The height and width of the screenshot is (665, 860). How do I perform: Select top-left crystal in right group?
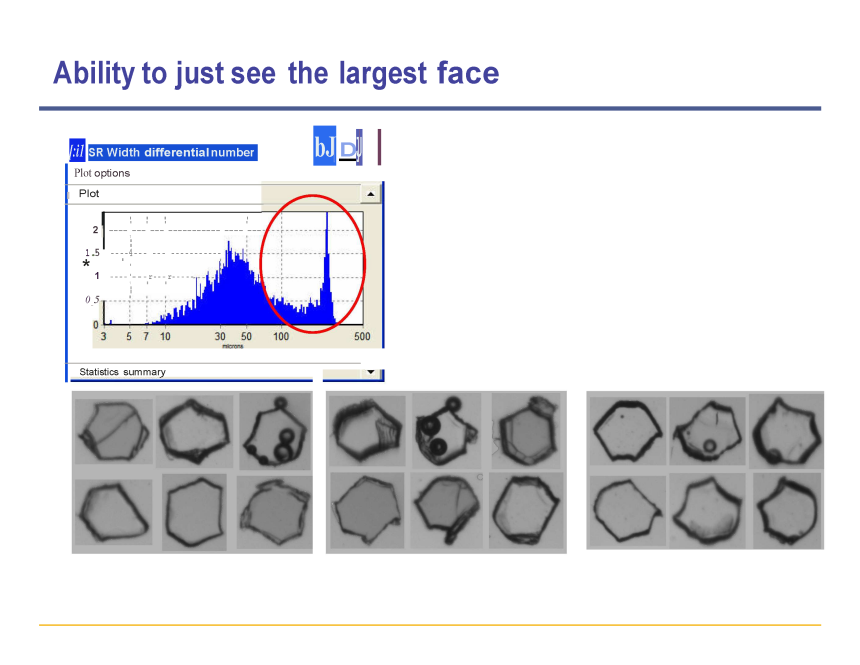[627, 430]
